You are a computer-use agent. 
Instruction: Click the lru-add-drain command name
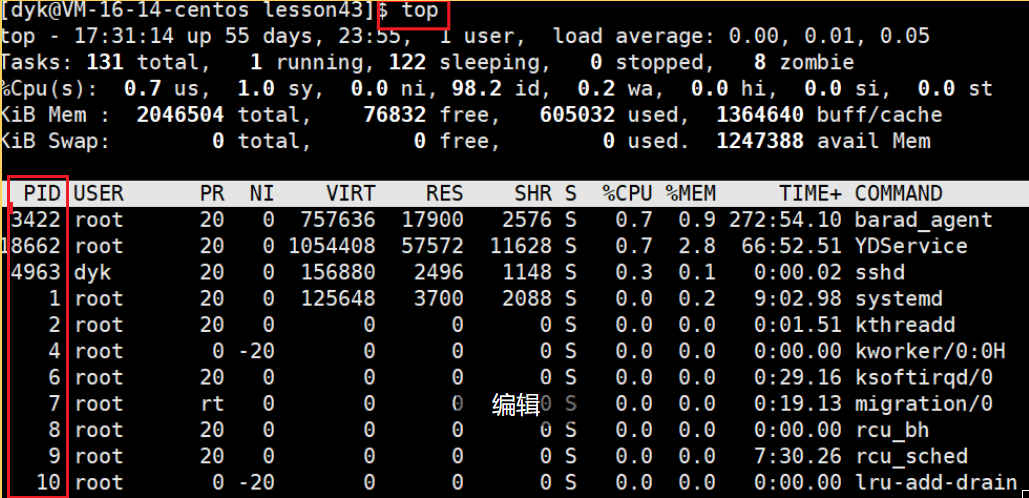coord(936,482)
